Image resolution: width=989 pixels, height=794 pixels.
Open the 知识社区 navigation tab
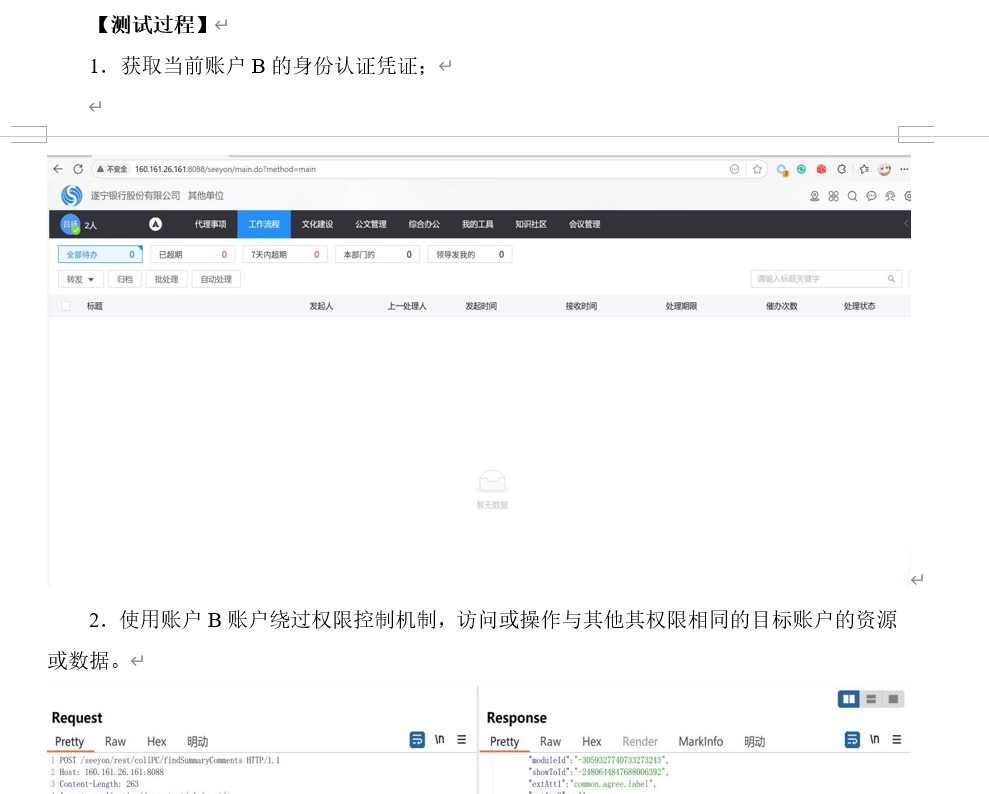[x=531, y=224]
